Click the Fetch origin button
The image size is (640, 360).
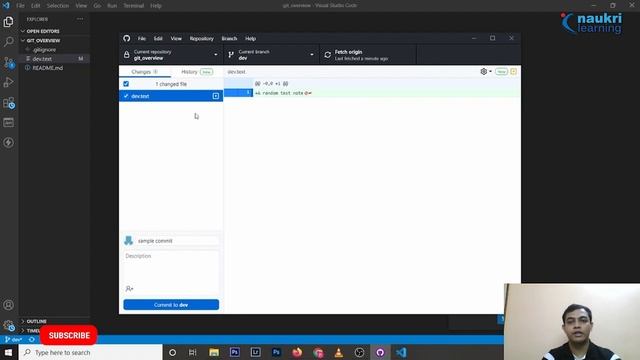[x=368, y=55]
